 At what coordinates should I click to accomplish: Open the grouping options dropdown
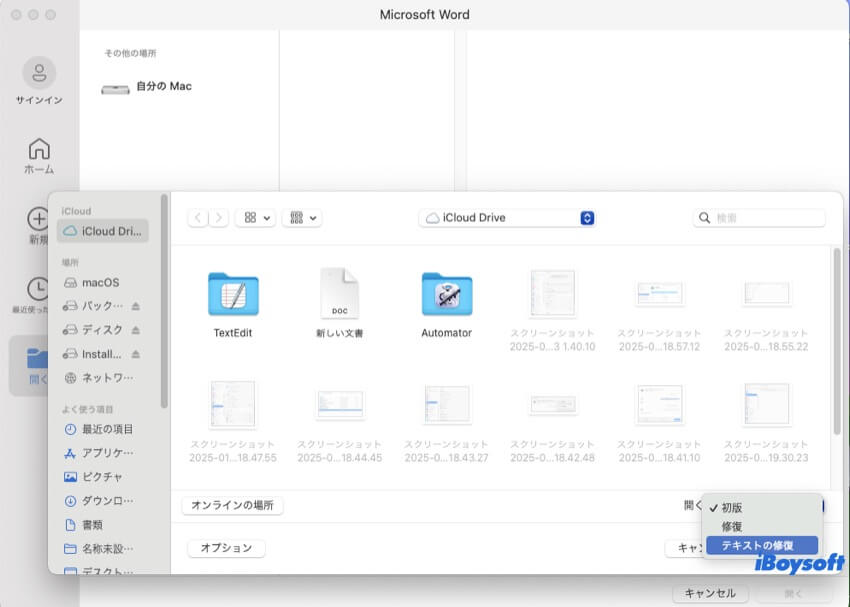(x=302, y=217)
